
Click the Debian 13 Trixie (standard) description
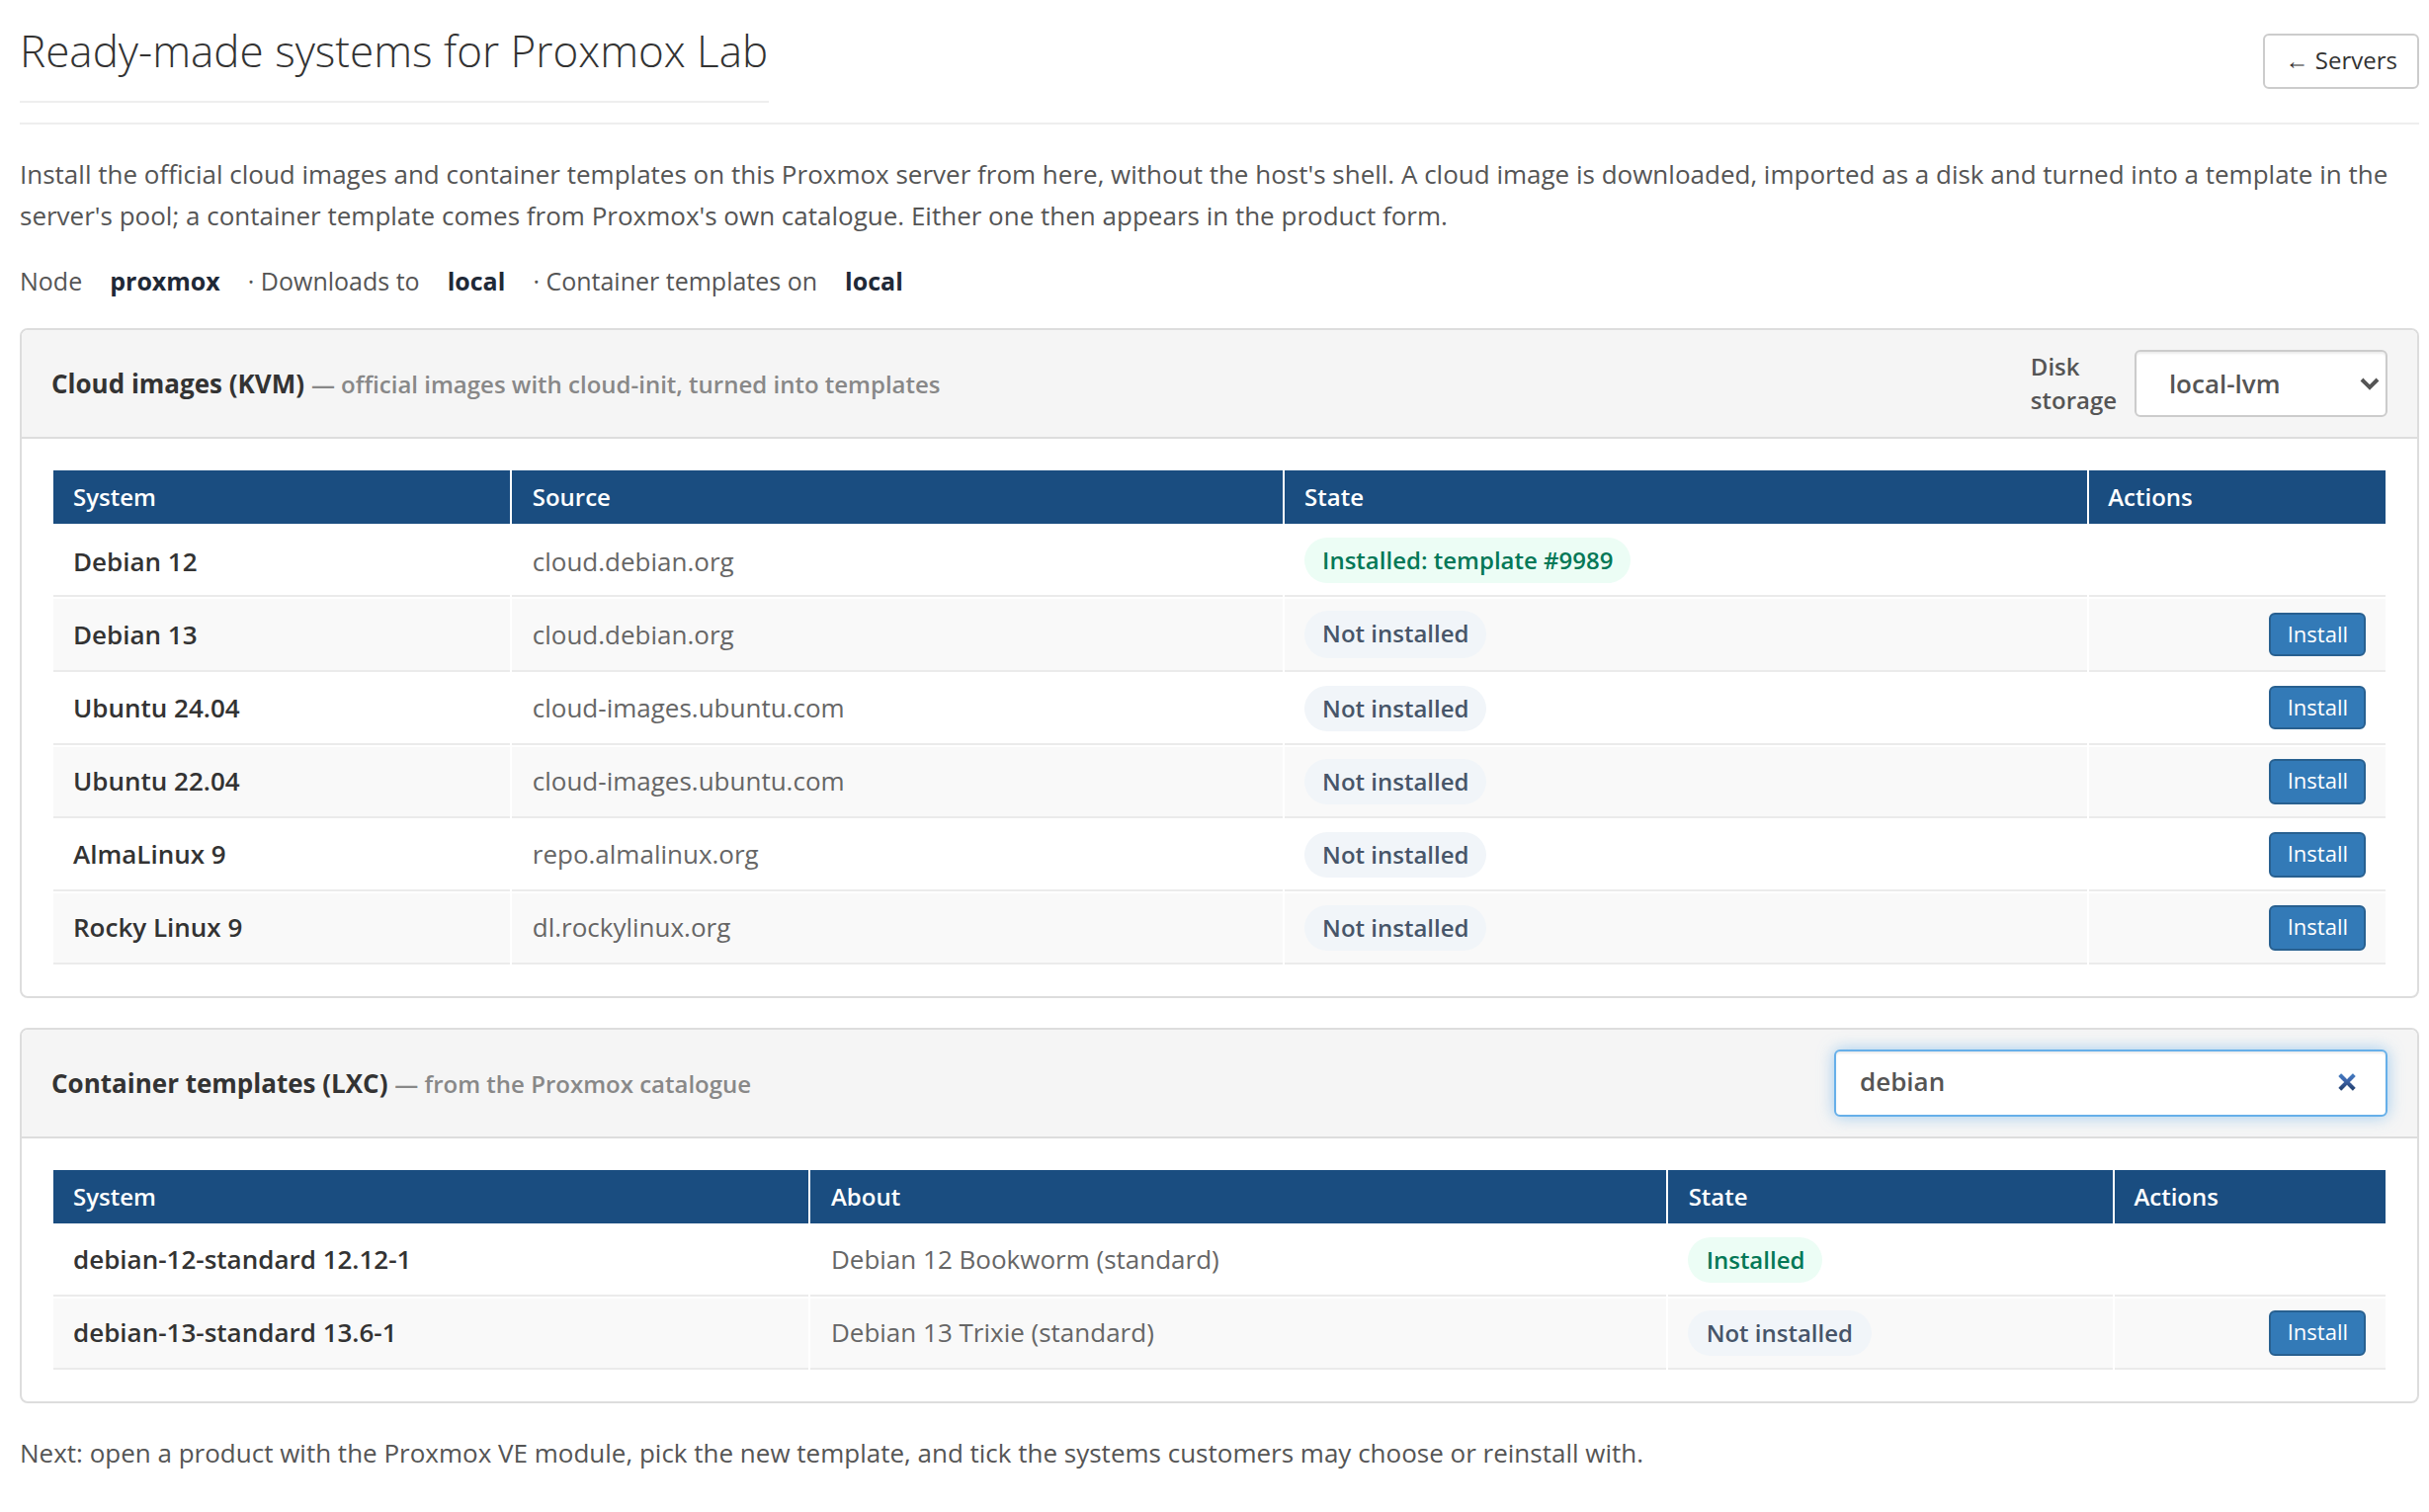point(992,1333)
